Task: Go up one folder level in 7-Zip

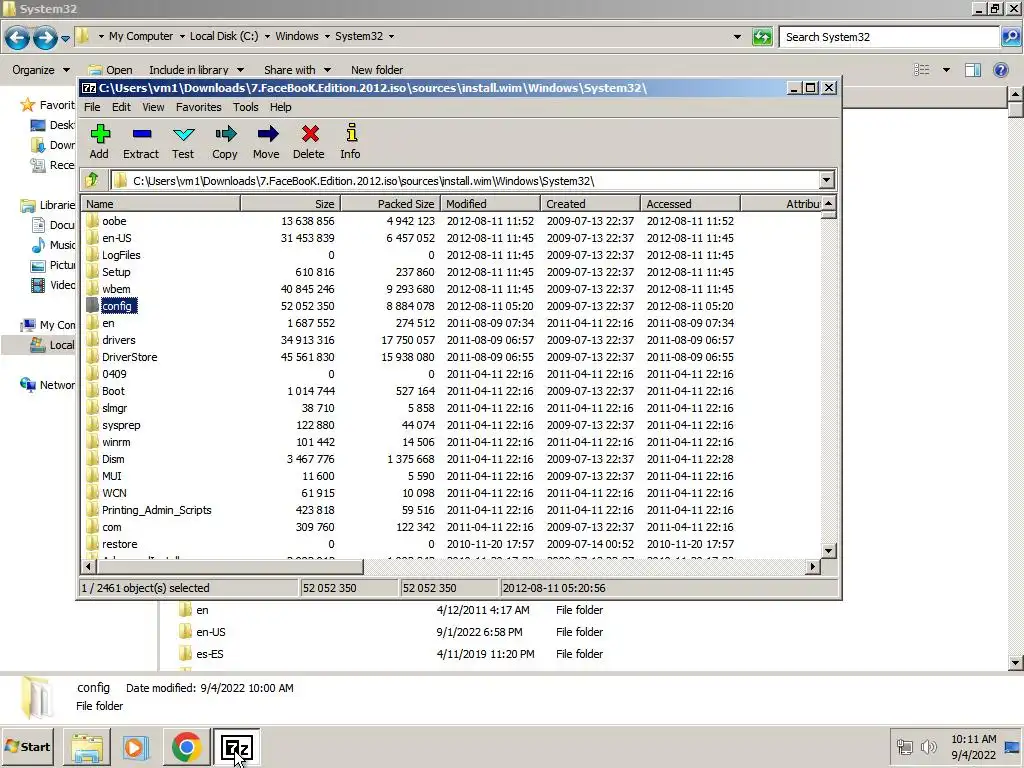Action: click(92, 180)
